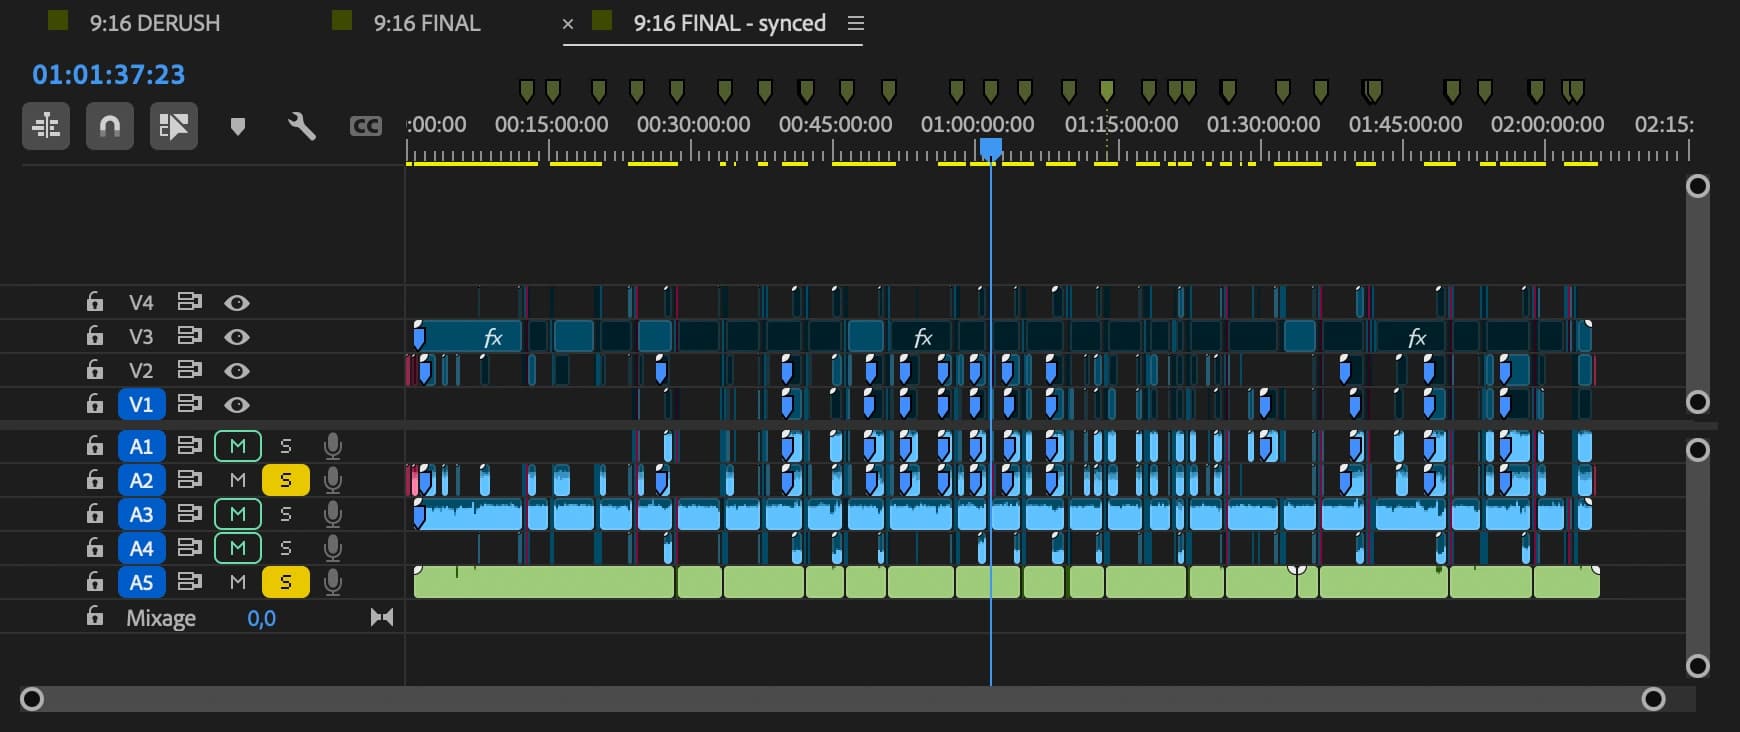Toggle lock on track V1

click(94, 403)
